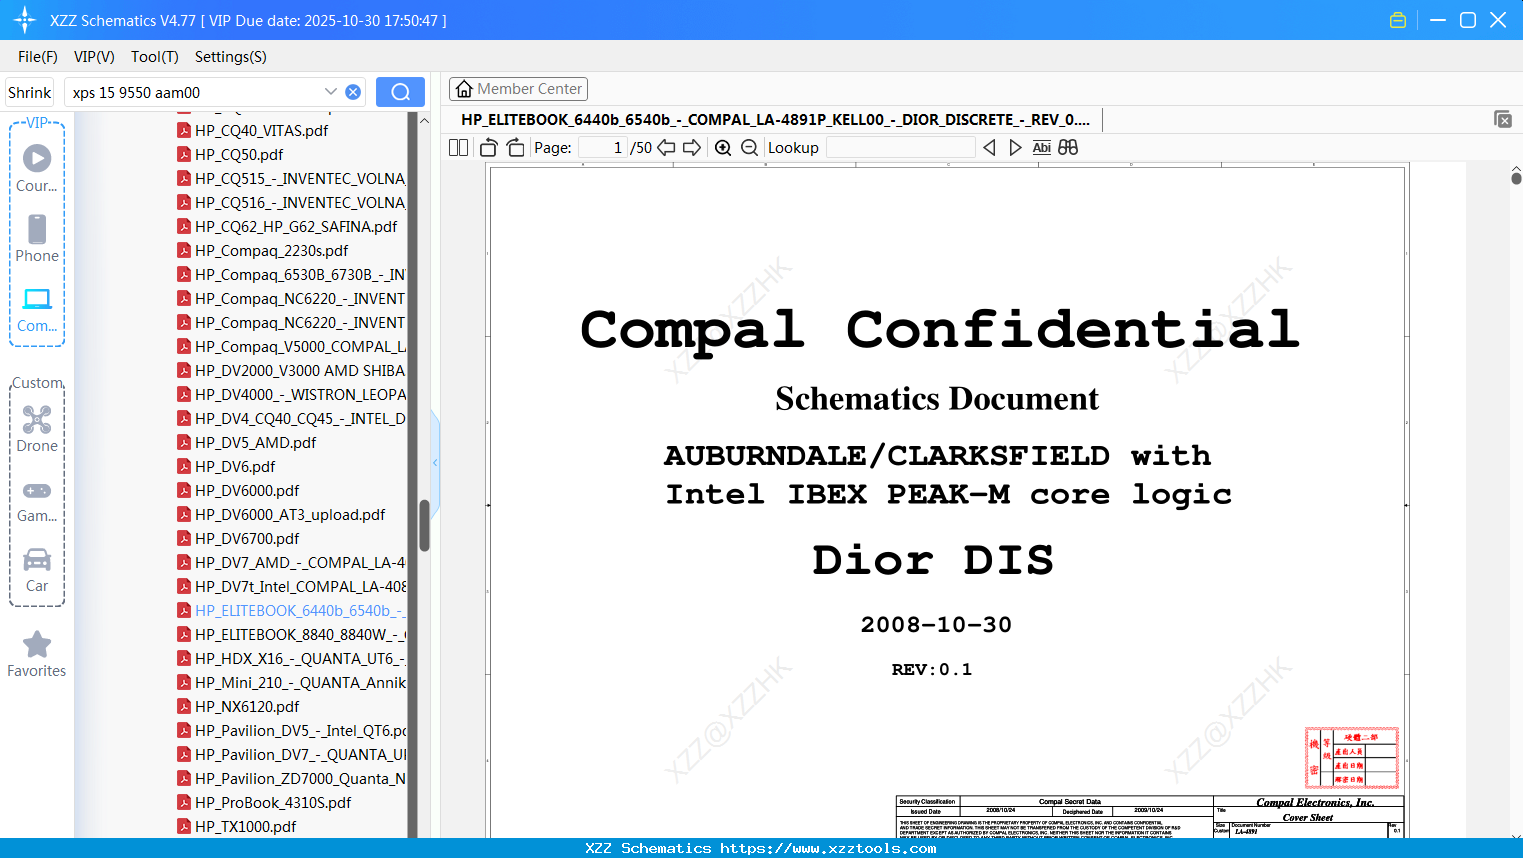Collapse the file list side panel handle
1523x858 pixels.
tap(435, 462)
